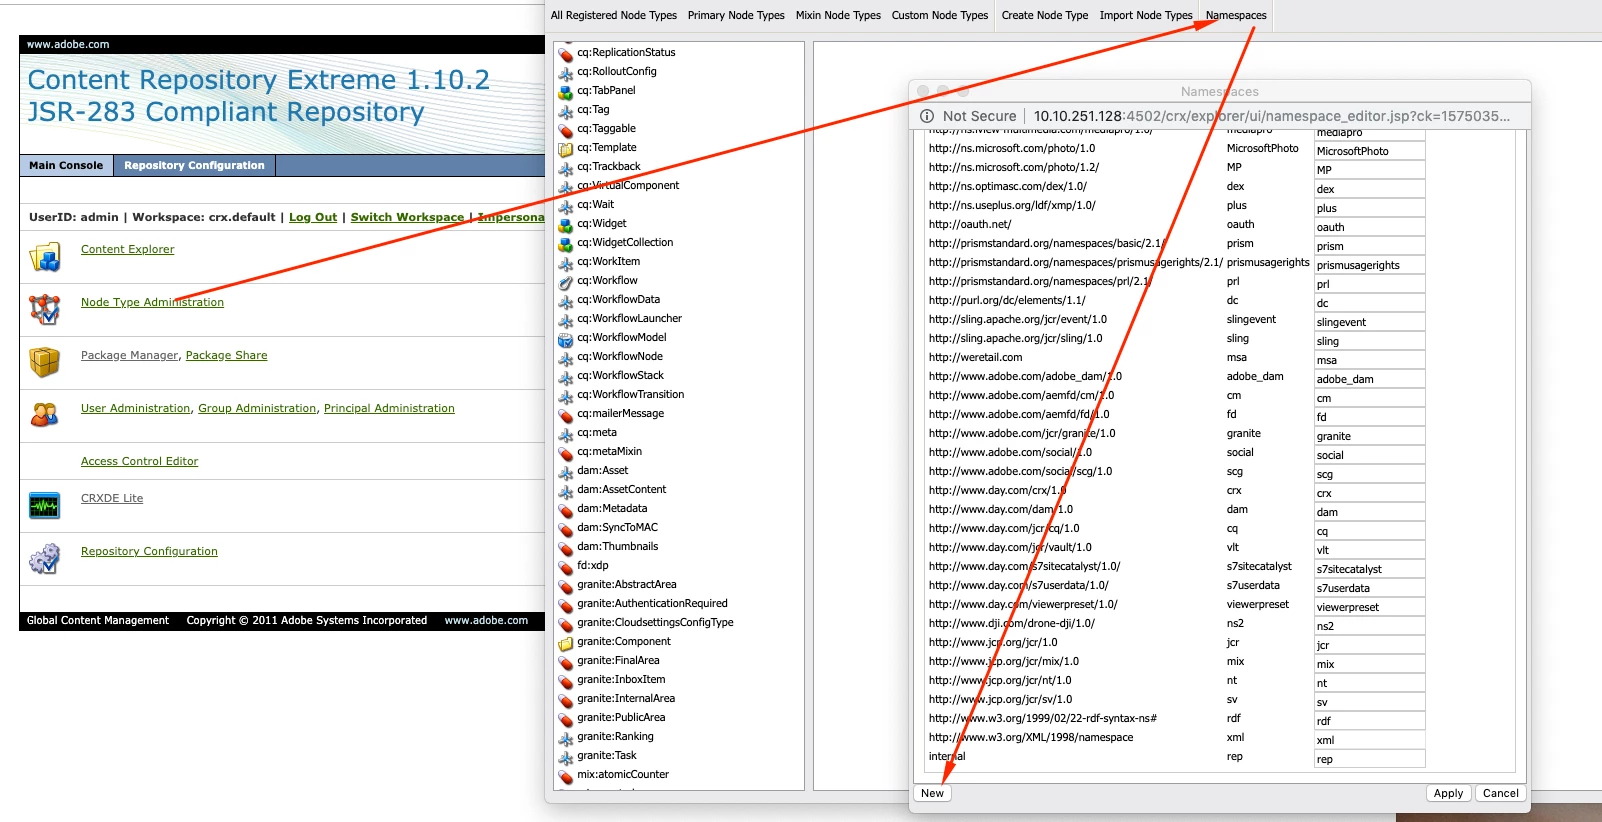Open the Content Explorer link

pyautogui.click(x=127, y=249)
